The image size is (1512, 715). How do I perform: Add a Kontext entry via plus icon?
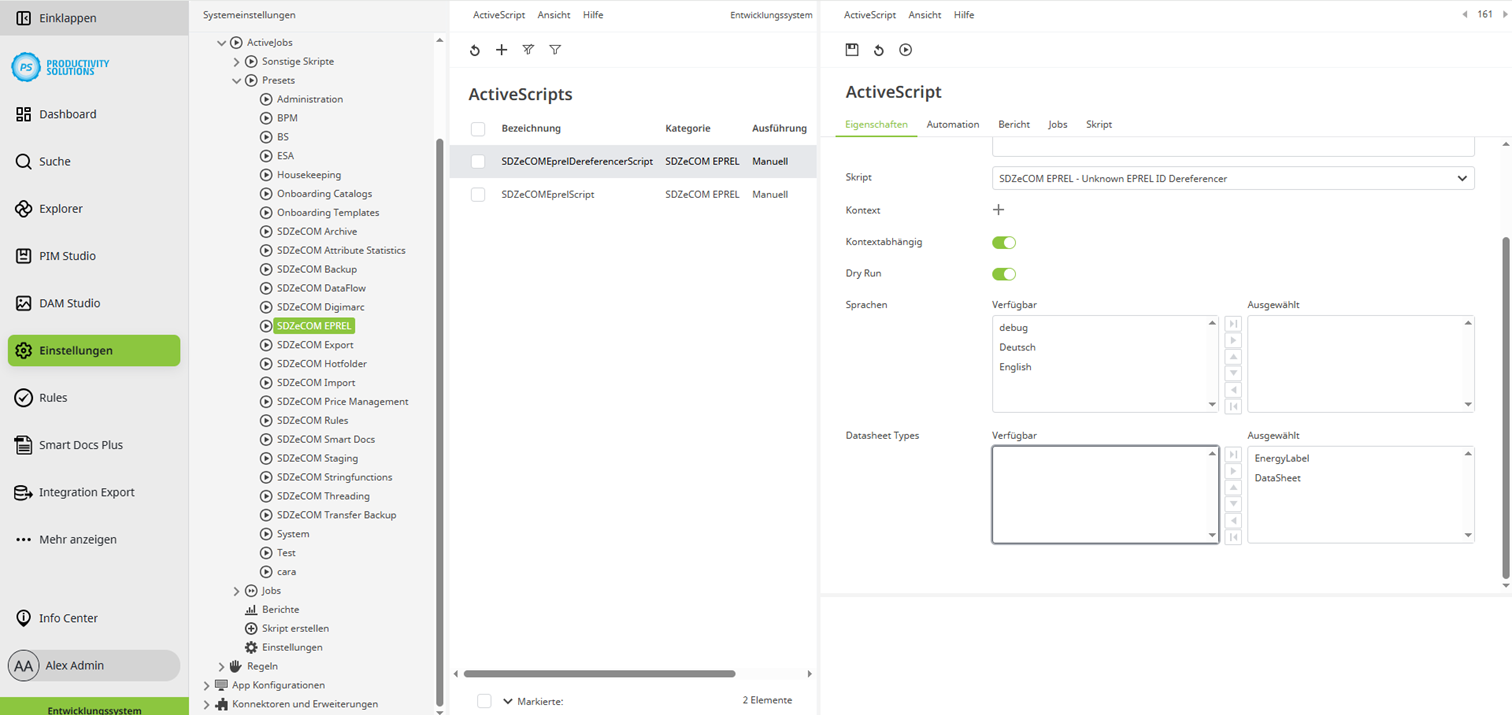tap(997, 210)
